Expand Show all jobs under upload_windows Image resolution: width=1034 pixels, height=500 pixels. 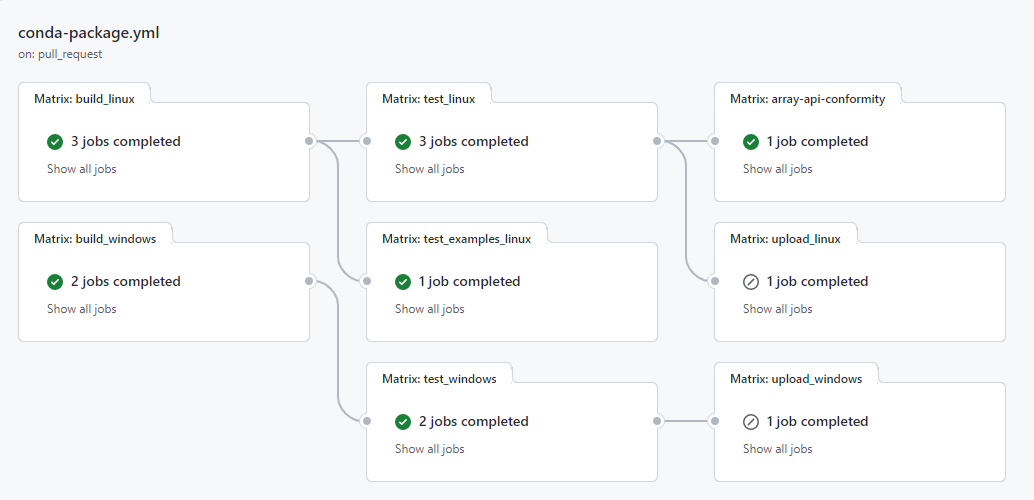click(777, 449)
